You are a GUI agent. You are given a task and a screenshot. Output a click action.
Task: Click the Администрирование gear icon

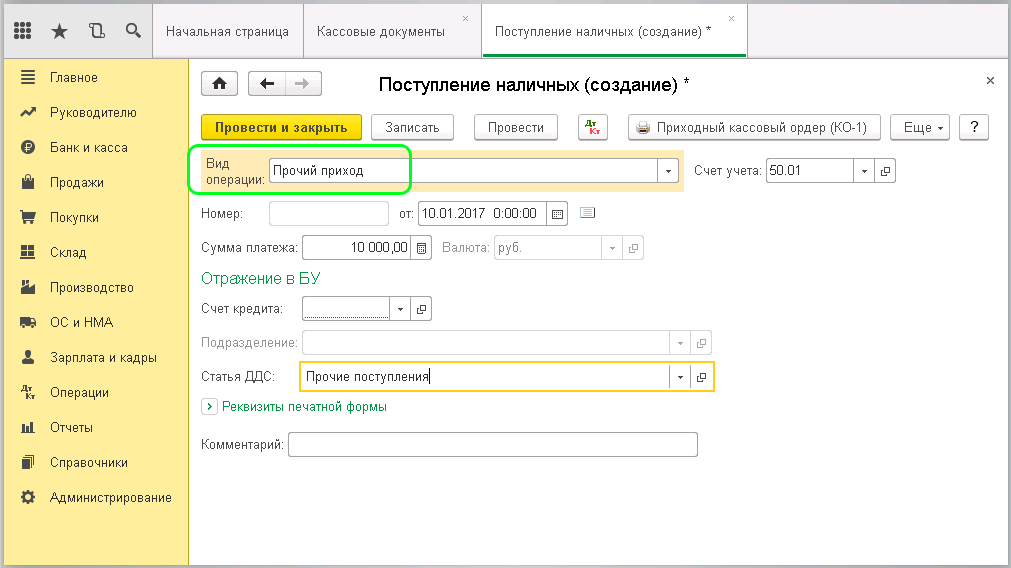tap(28, 497)
